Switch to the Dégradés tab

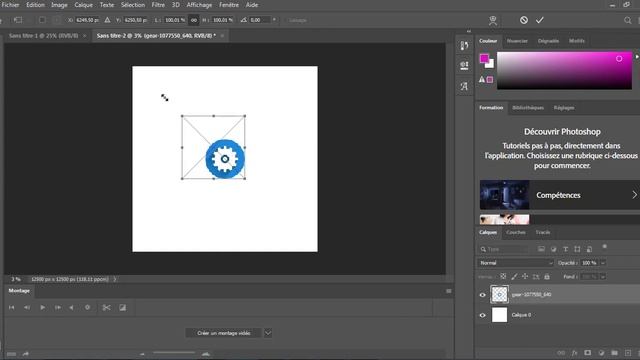click(548, 41)
